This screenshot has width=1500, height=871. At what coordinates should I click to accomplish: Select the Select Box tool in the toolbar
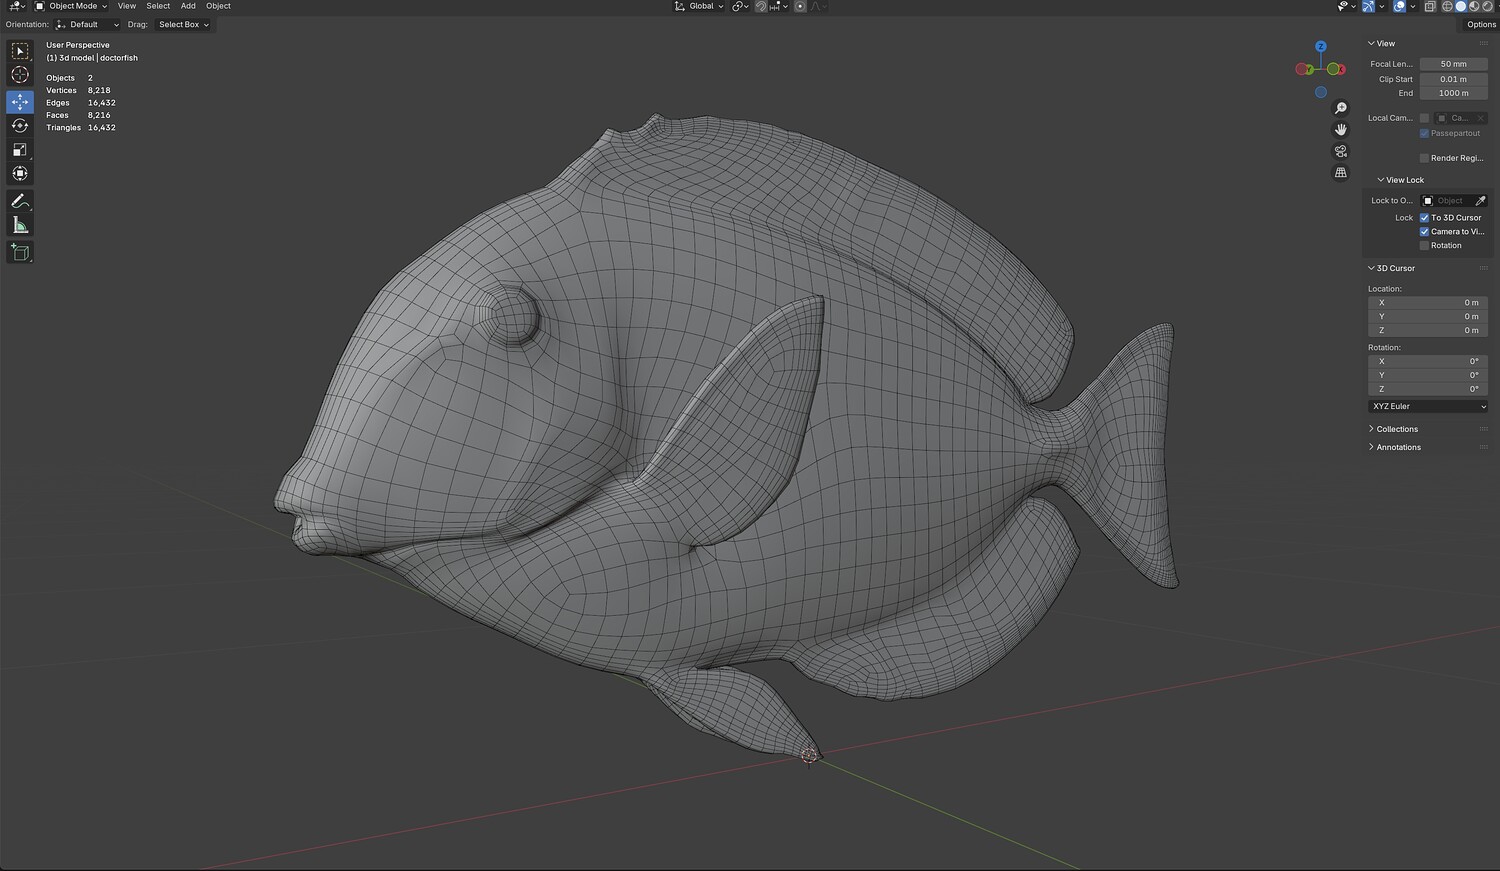pyautogui.click(x=20, y=51)
